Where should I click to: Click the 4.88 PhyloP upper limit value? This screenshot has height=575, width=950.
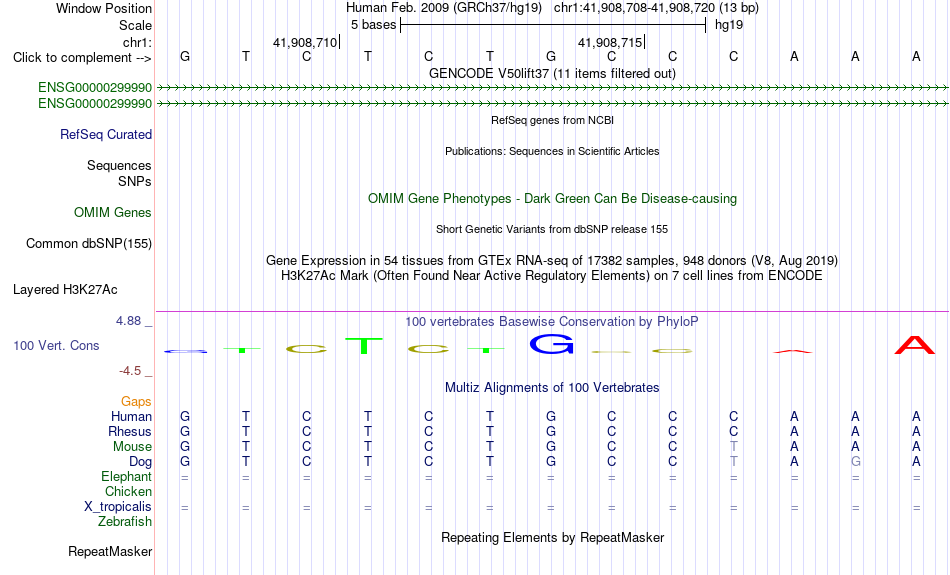pos(128,321)
